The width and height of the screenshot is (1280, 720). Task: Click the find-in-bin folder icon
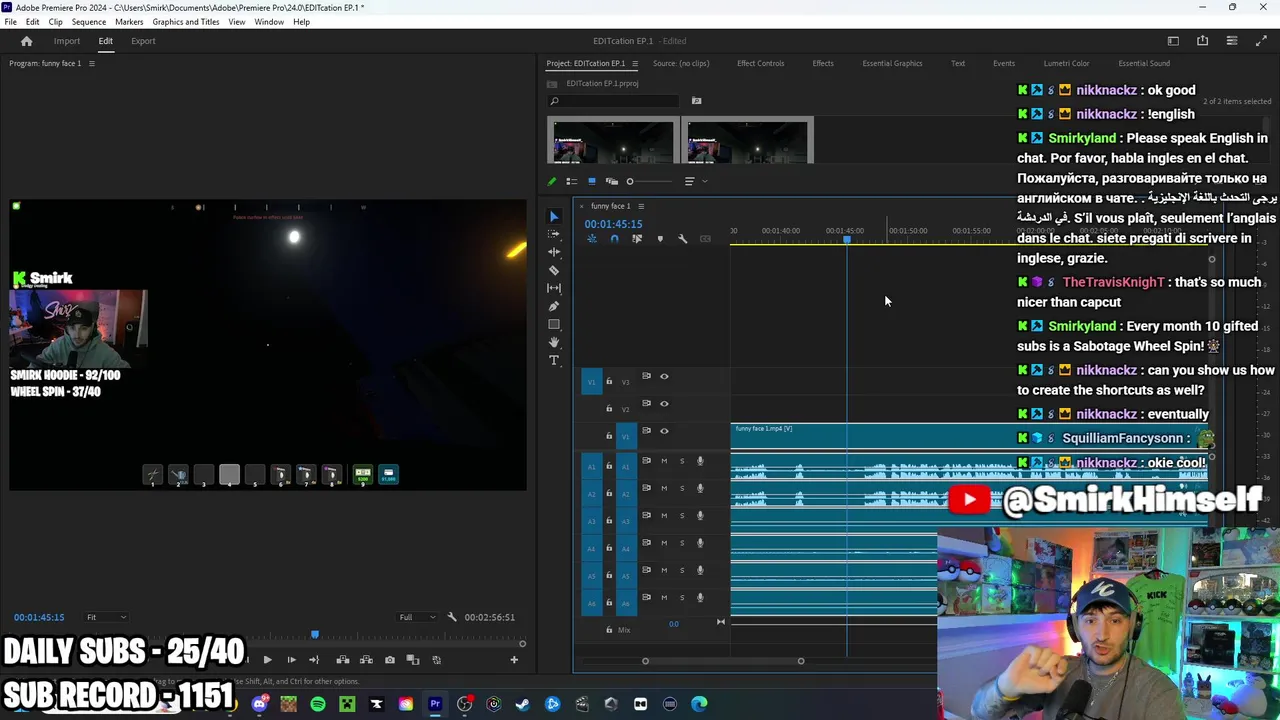[697, 101]
